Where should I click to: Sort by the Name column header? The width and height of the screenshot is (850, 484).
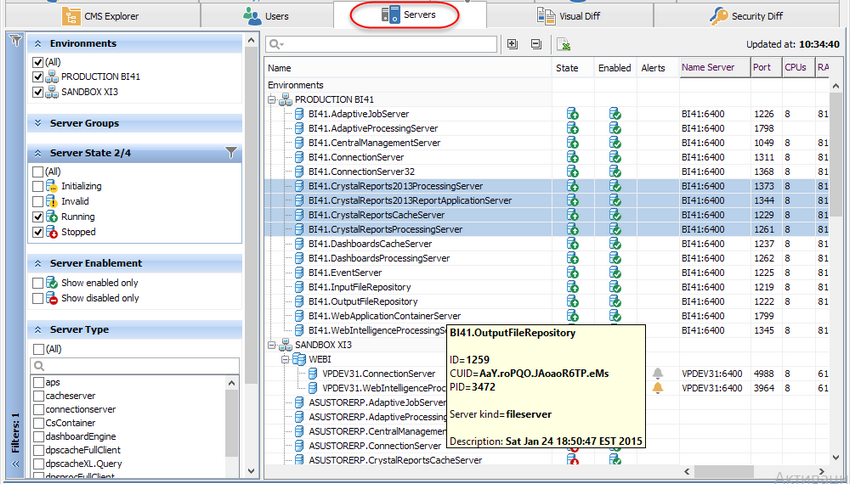408,68
